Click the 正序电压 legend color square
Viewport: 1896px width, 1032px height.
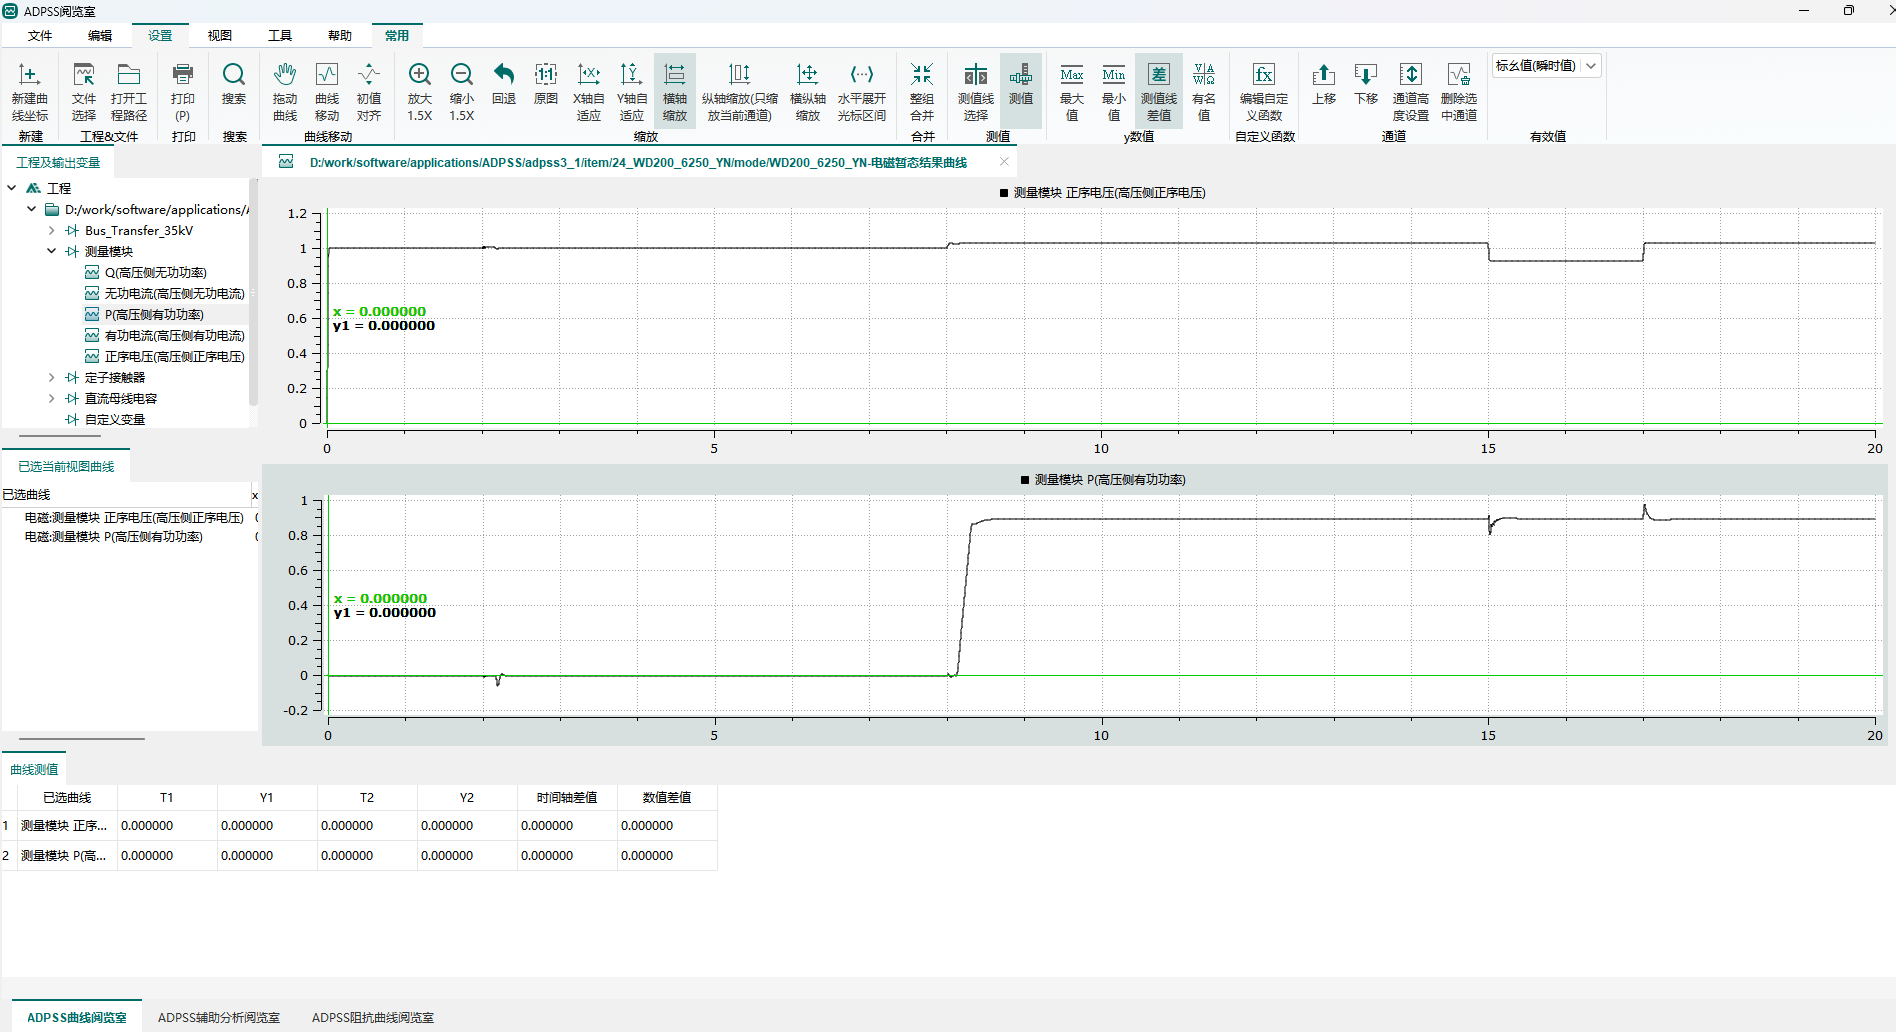point(1004,193)
